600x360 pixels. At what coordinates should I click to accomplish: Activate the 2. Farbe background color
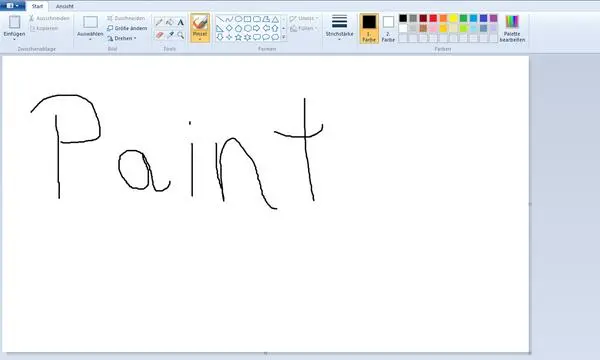point(388,28)
